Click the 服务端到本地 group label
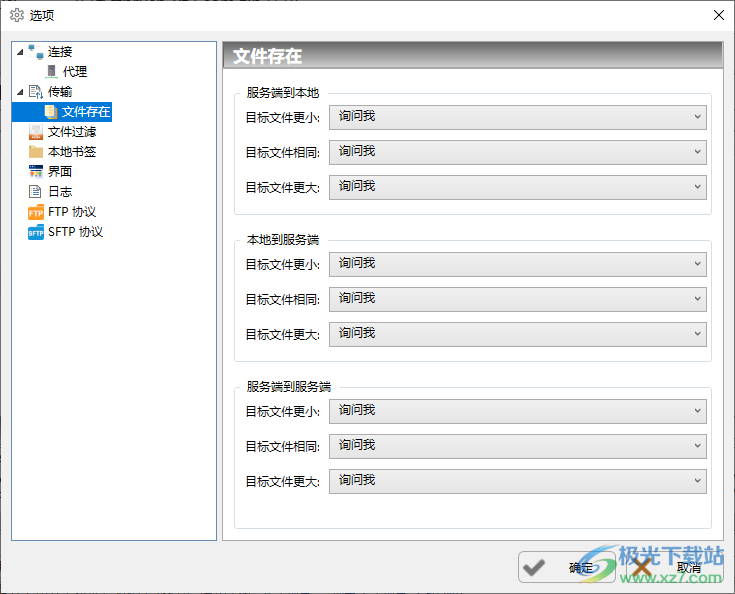The image size is (735, 594). pos(283,93)
